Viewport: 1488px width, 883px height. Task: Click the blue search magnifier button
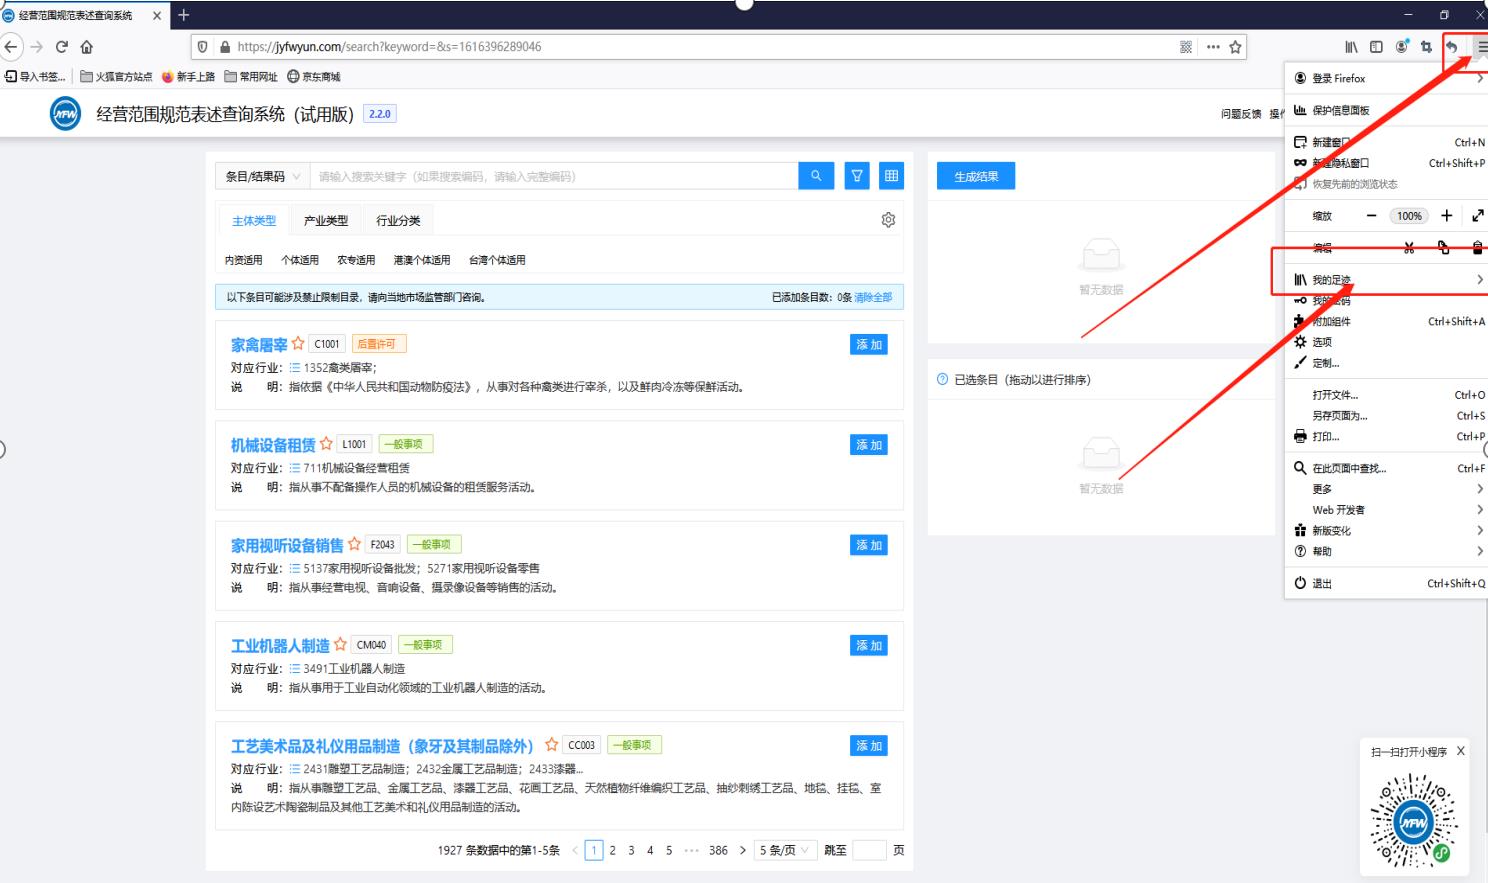(x=816, y=176)
